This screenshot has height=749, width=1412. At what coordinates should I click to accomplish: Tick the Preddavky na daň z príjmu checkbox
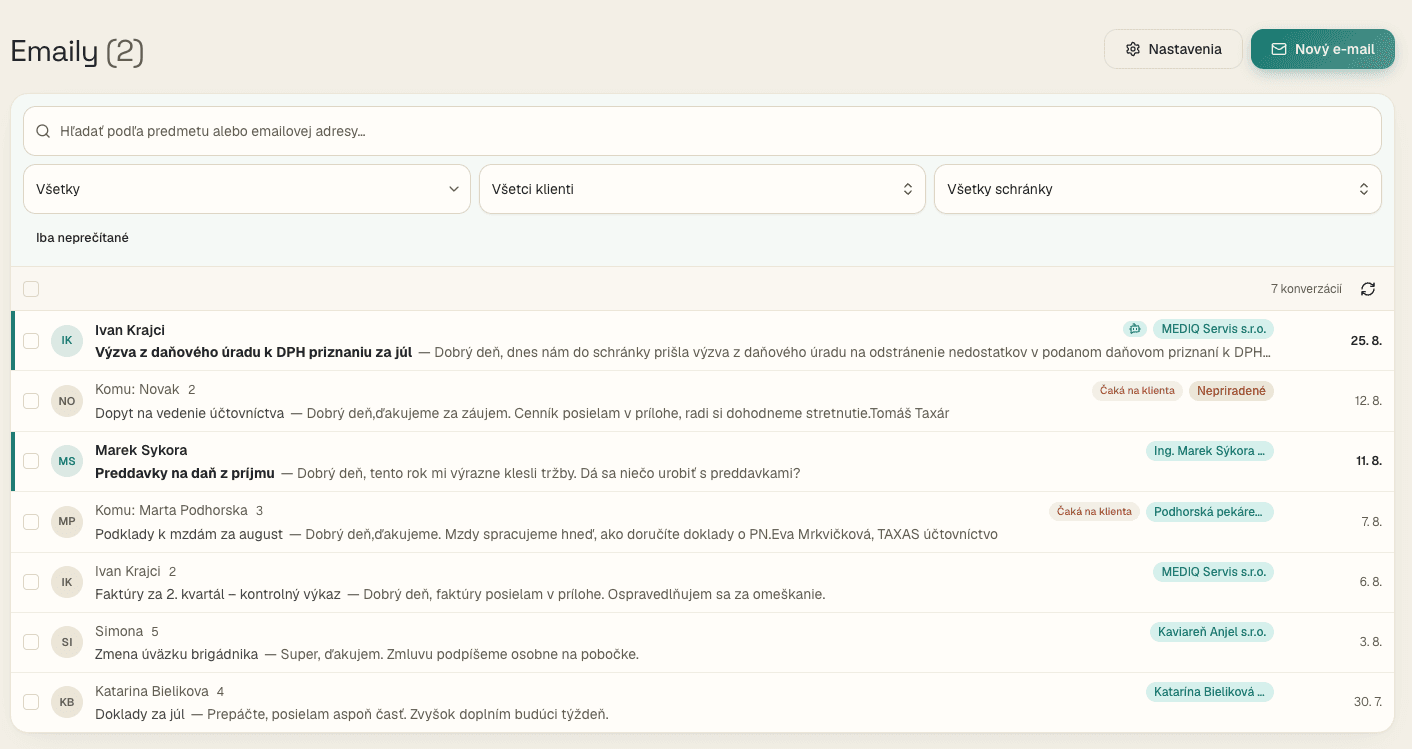31,461
